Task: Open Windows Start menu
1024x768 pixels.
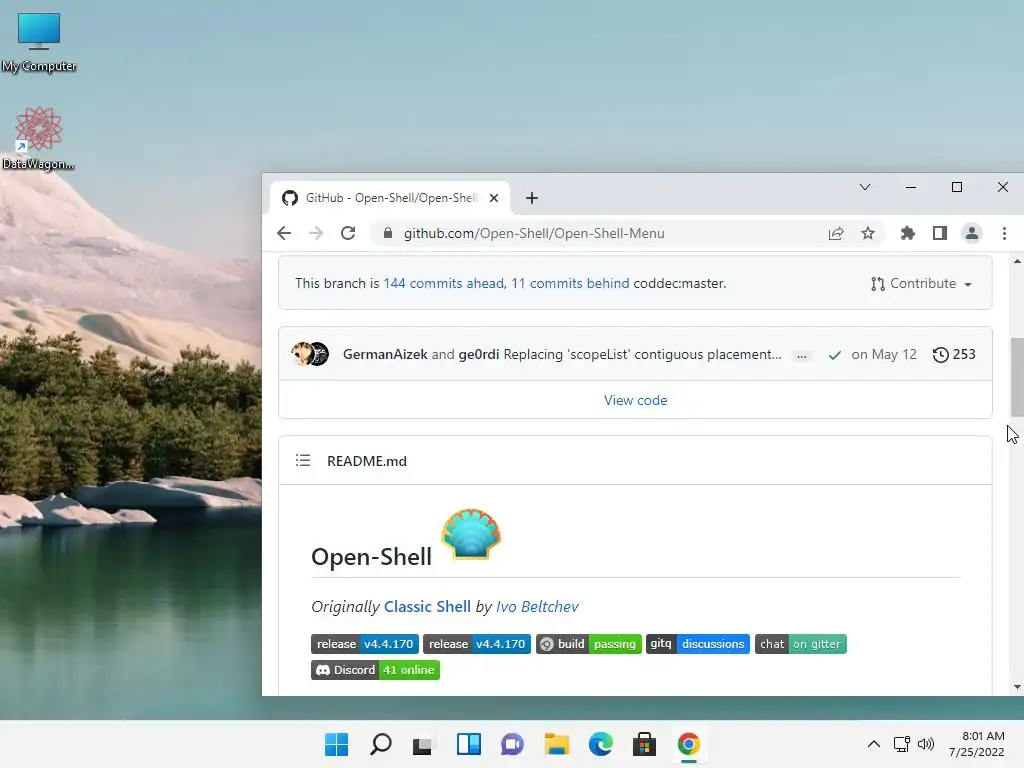Action: pos(337,744)
